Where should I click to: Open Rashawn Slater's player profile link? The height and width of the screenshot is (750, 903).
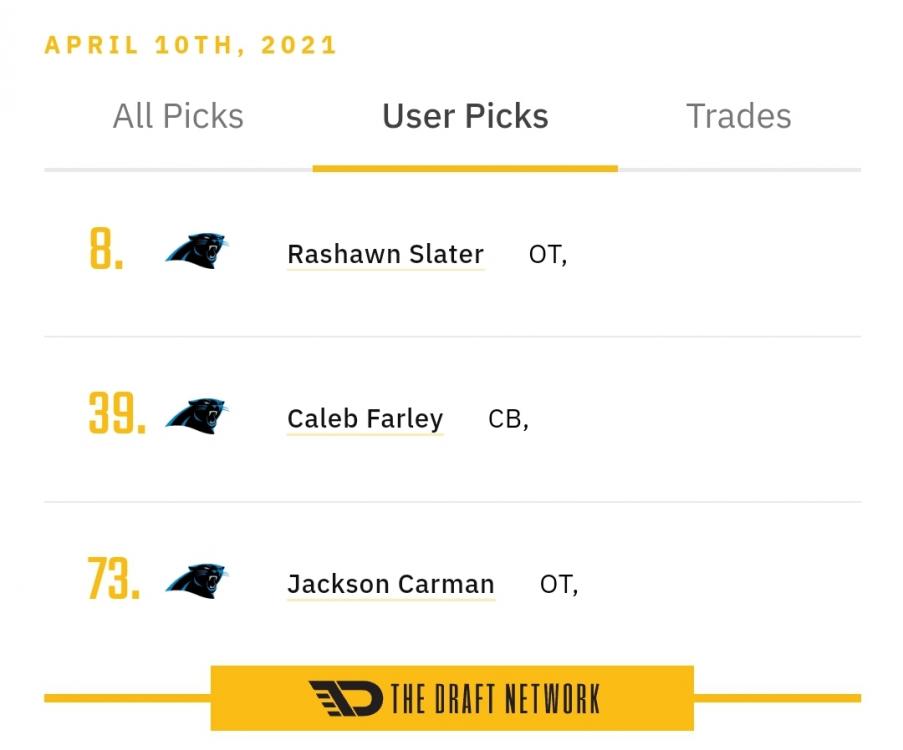[x=385, y=254]
